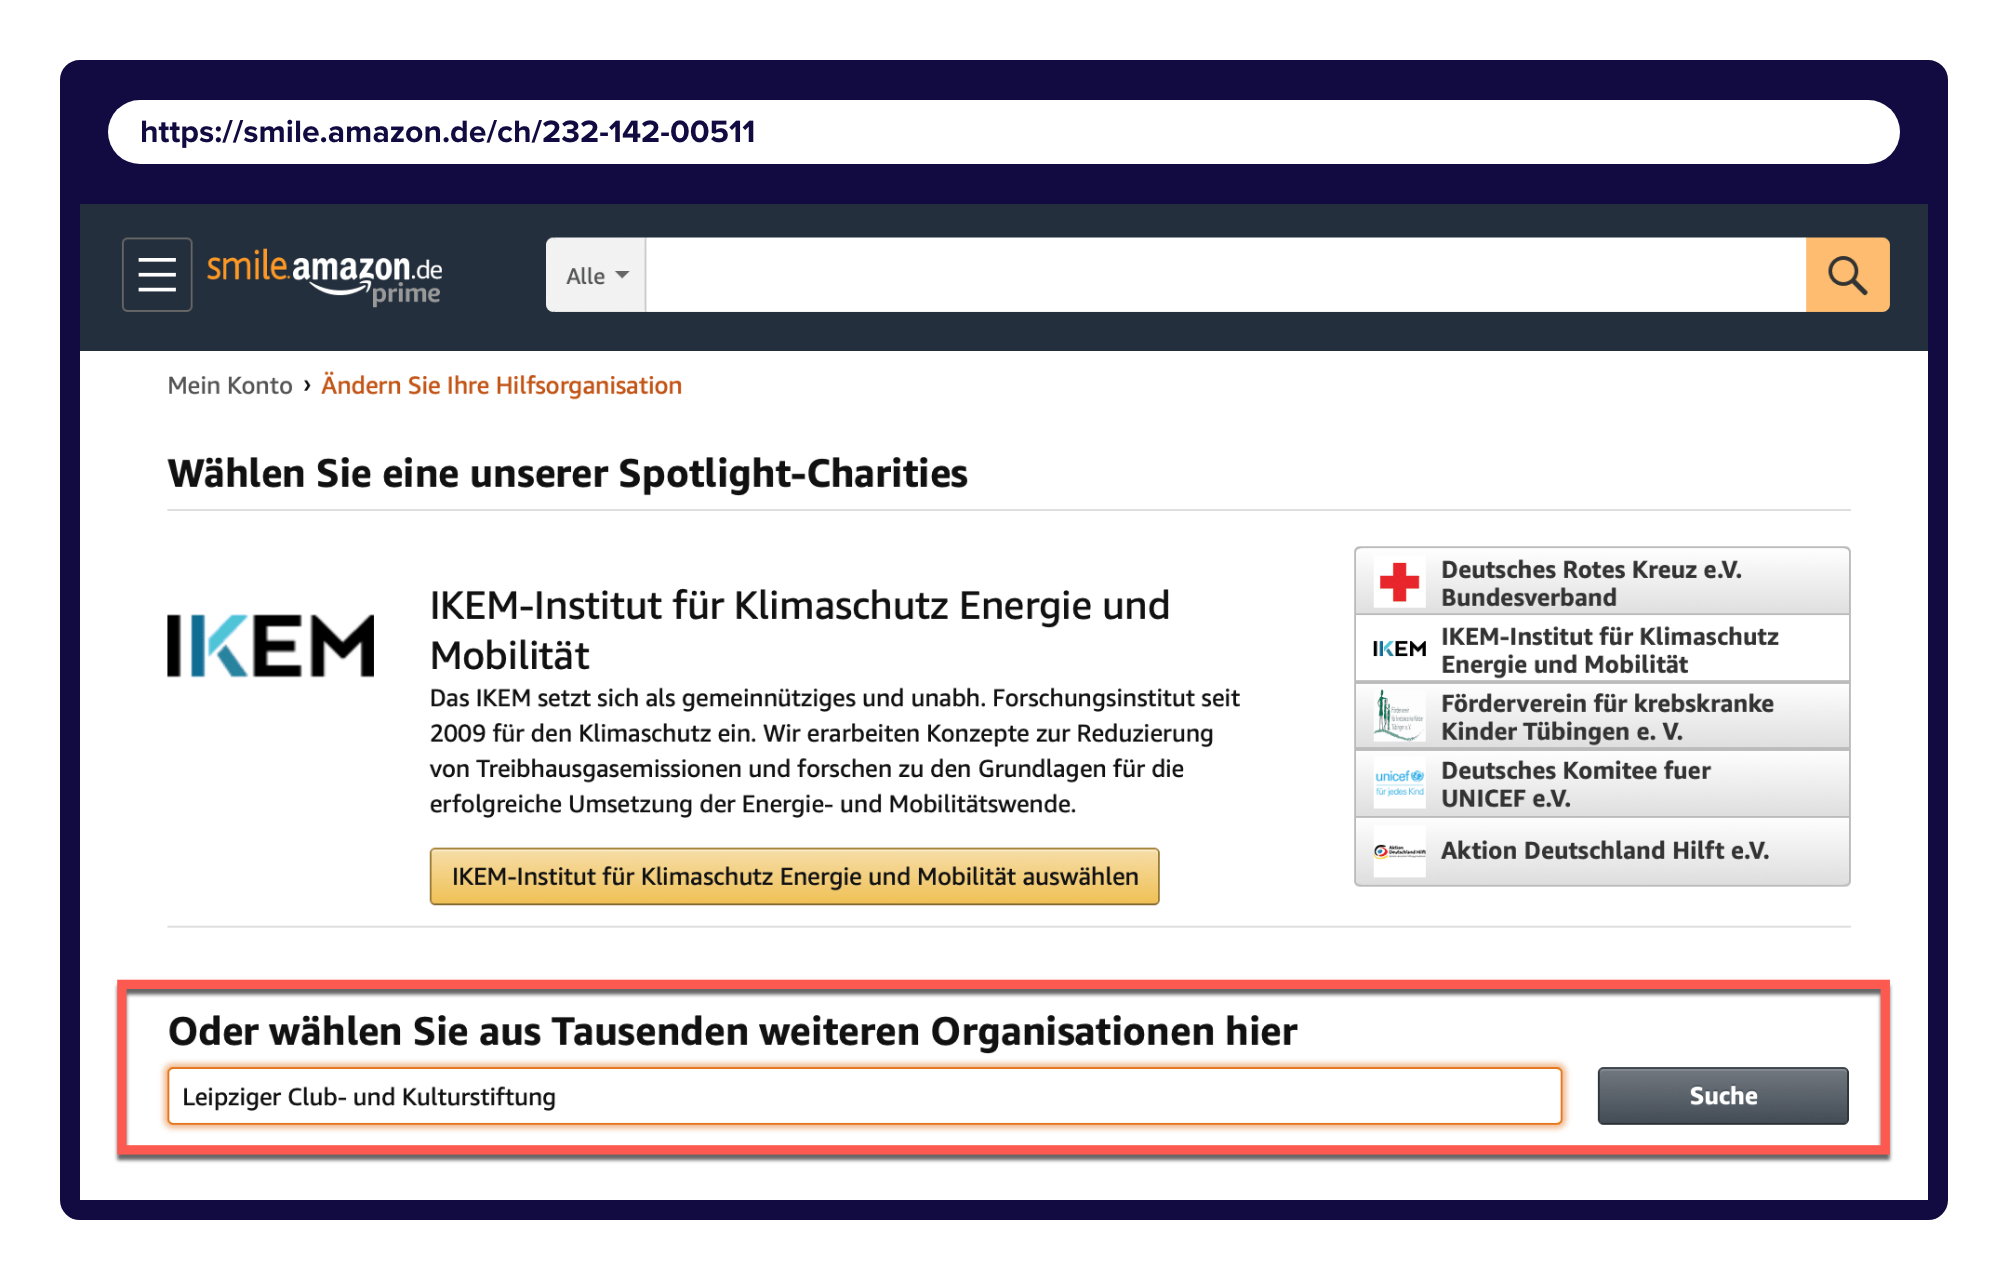This screenshot has height=1280, width=2008.
Task: Click the IKEM-Institut headline title text
Action: pos(800,630)
